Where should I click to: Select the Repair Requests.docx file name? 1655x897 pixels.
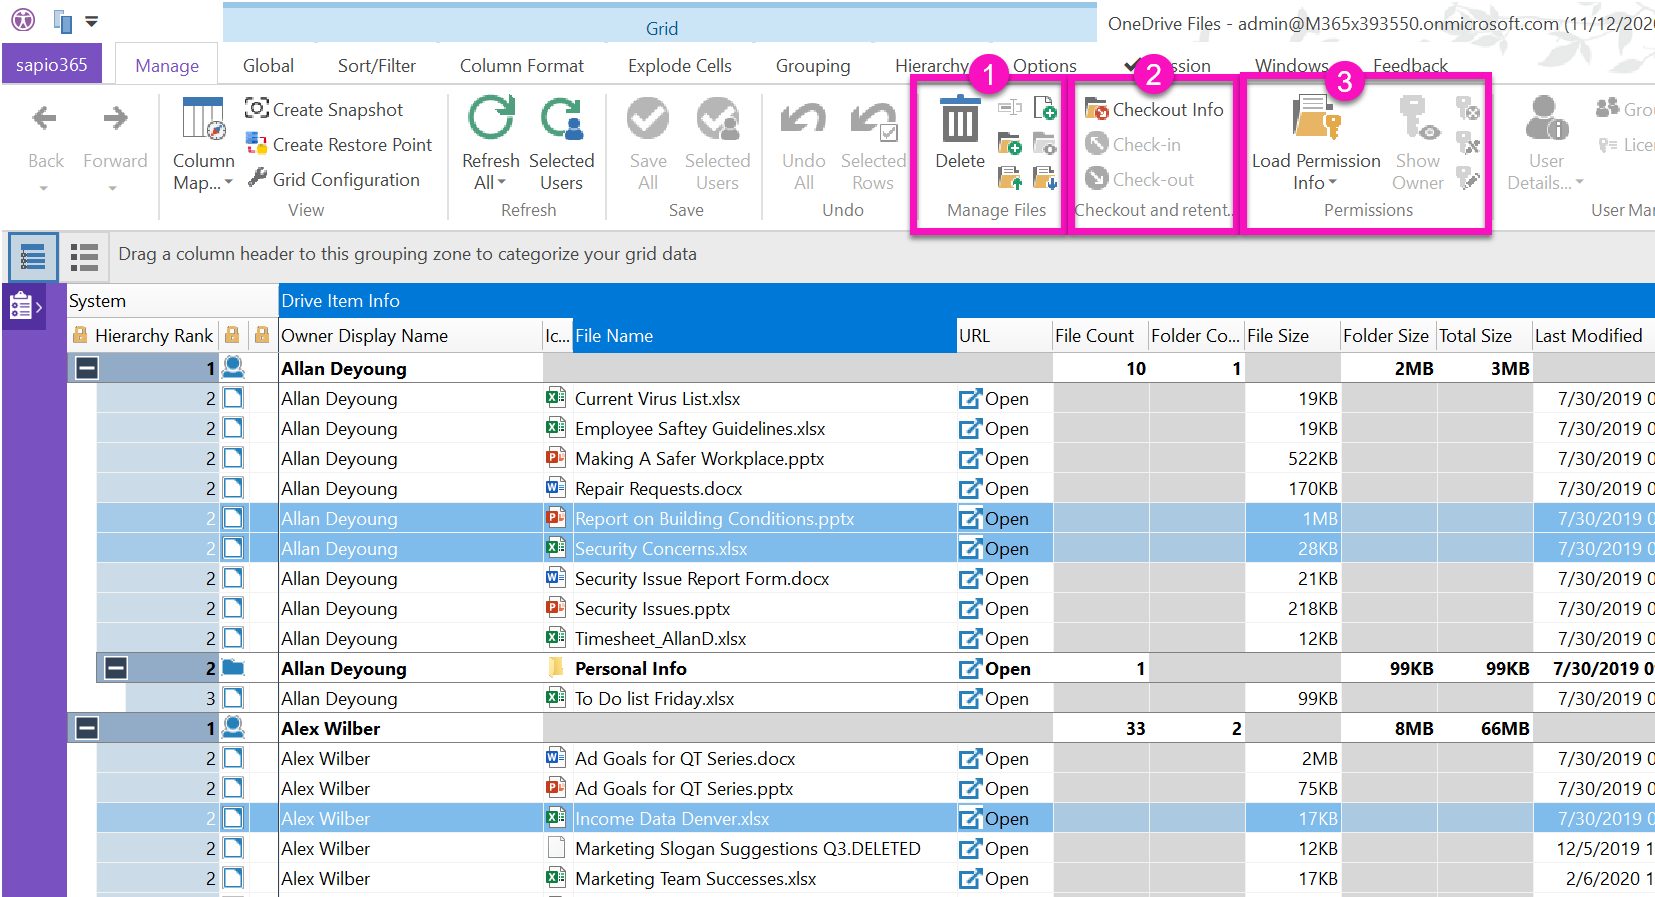[658, 488]
